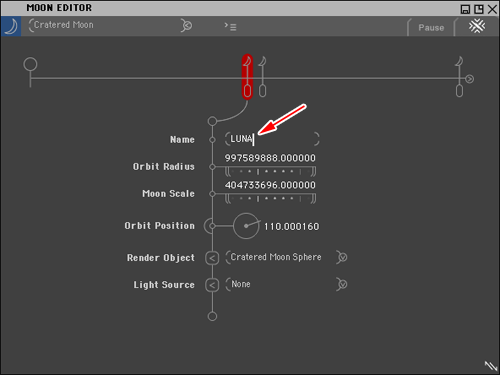Click the arrow at timeline end
Screen dimensions: 500x375
pos(469,79)
